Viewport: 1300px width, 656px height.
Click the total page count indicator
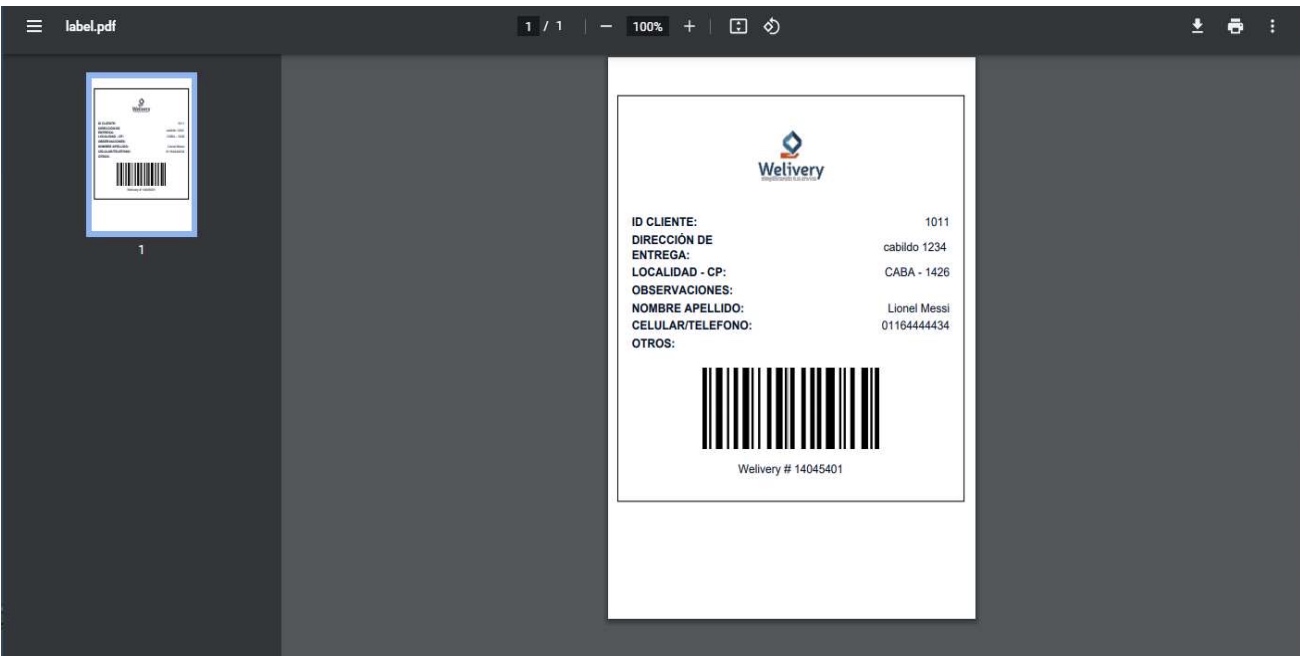pos(559,26)
